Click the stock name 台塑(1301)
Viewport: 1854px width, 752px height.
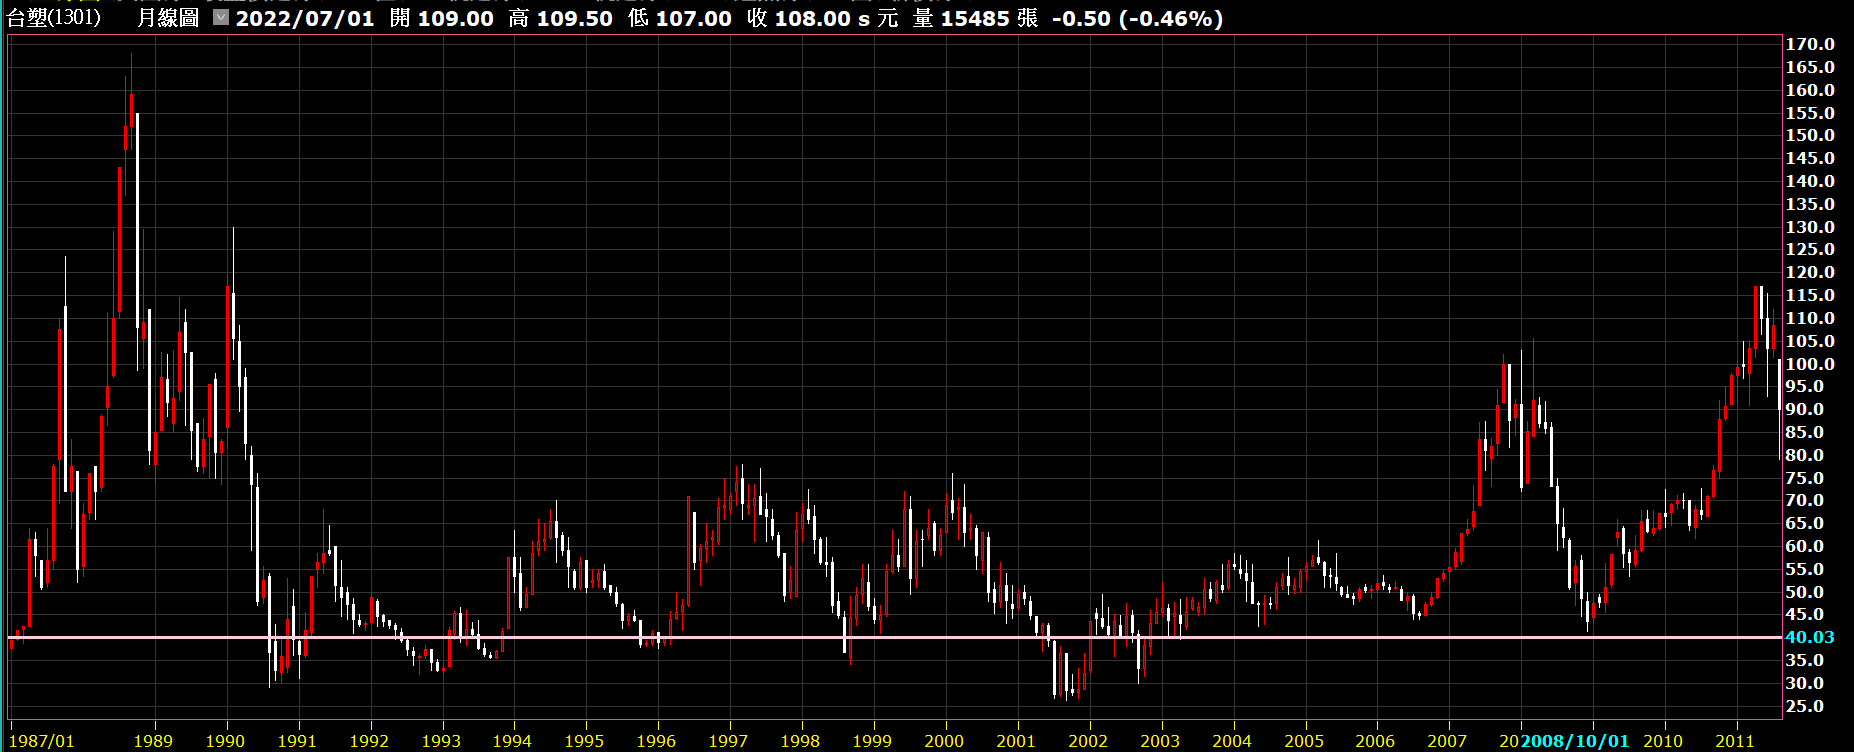pos(54,18)
